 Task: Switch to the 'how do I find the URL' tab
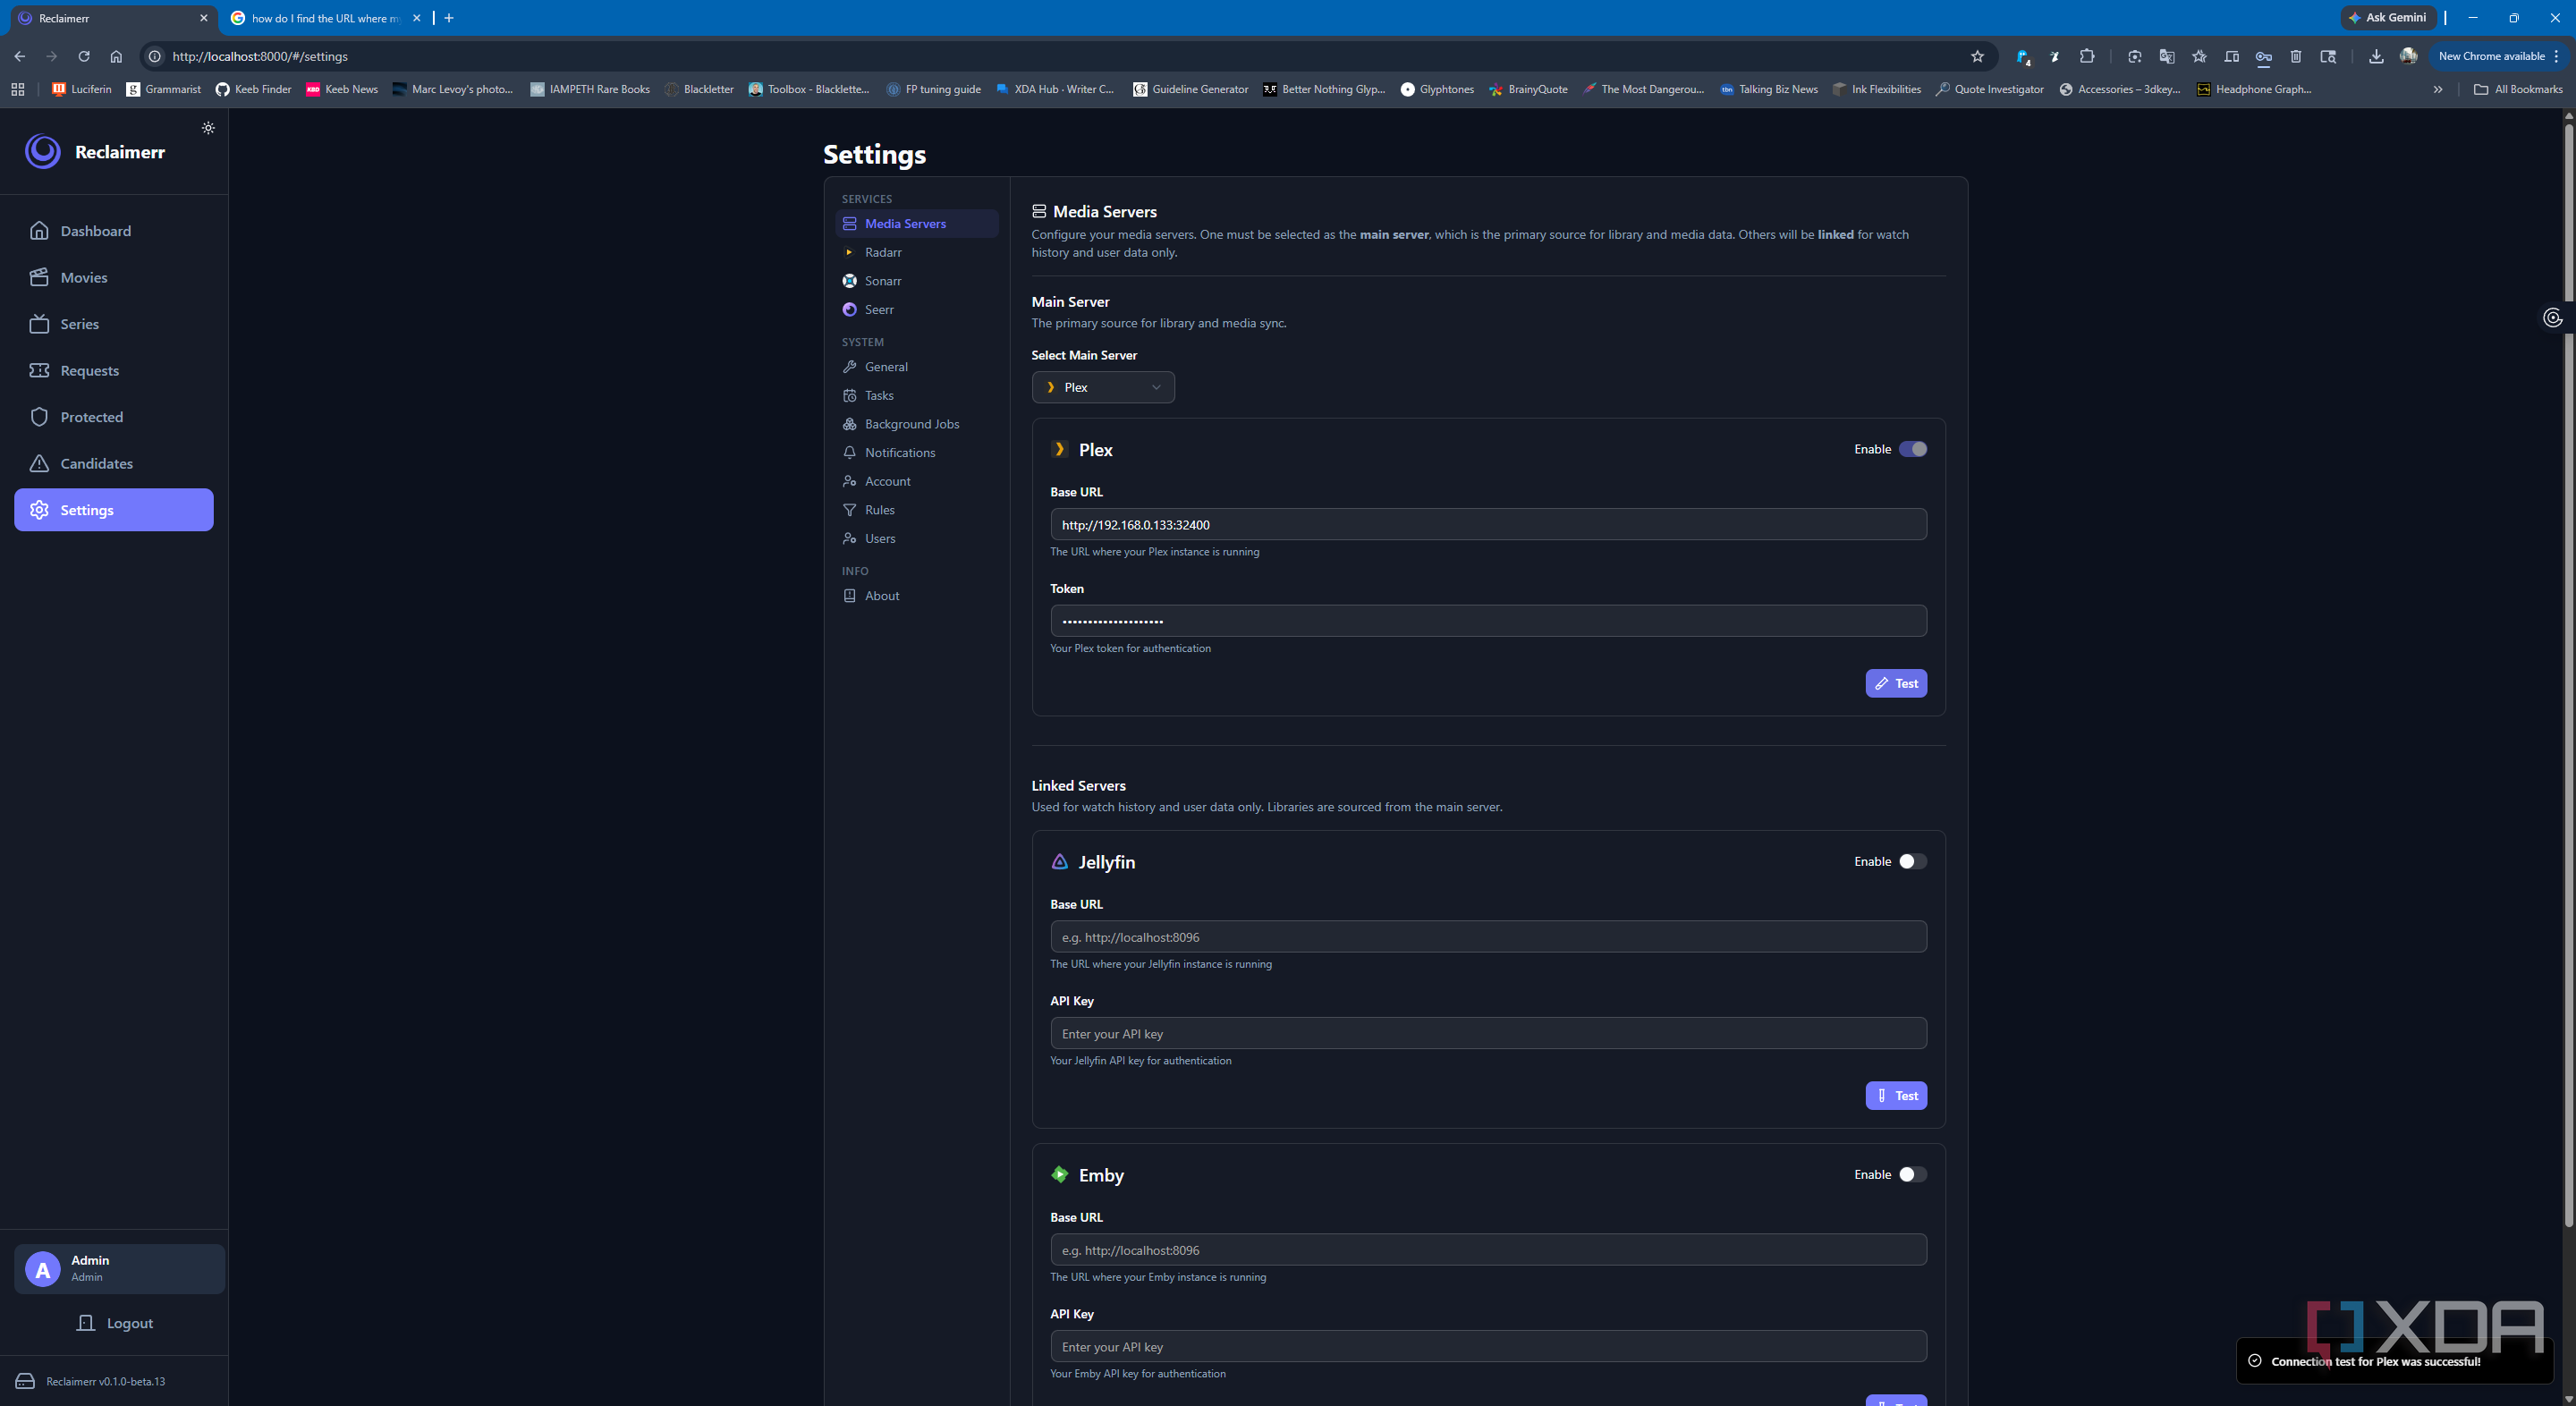(x=326, y=18)
